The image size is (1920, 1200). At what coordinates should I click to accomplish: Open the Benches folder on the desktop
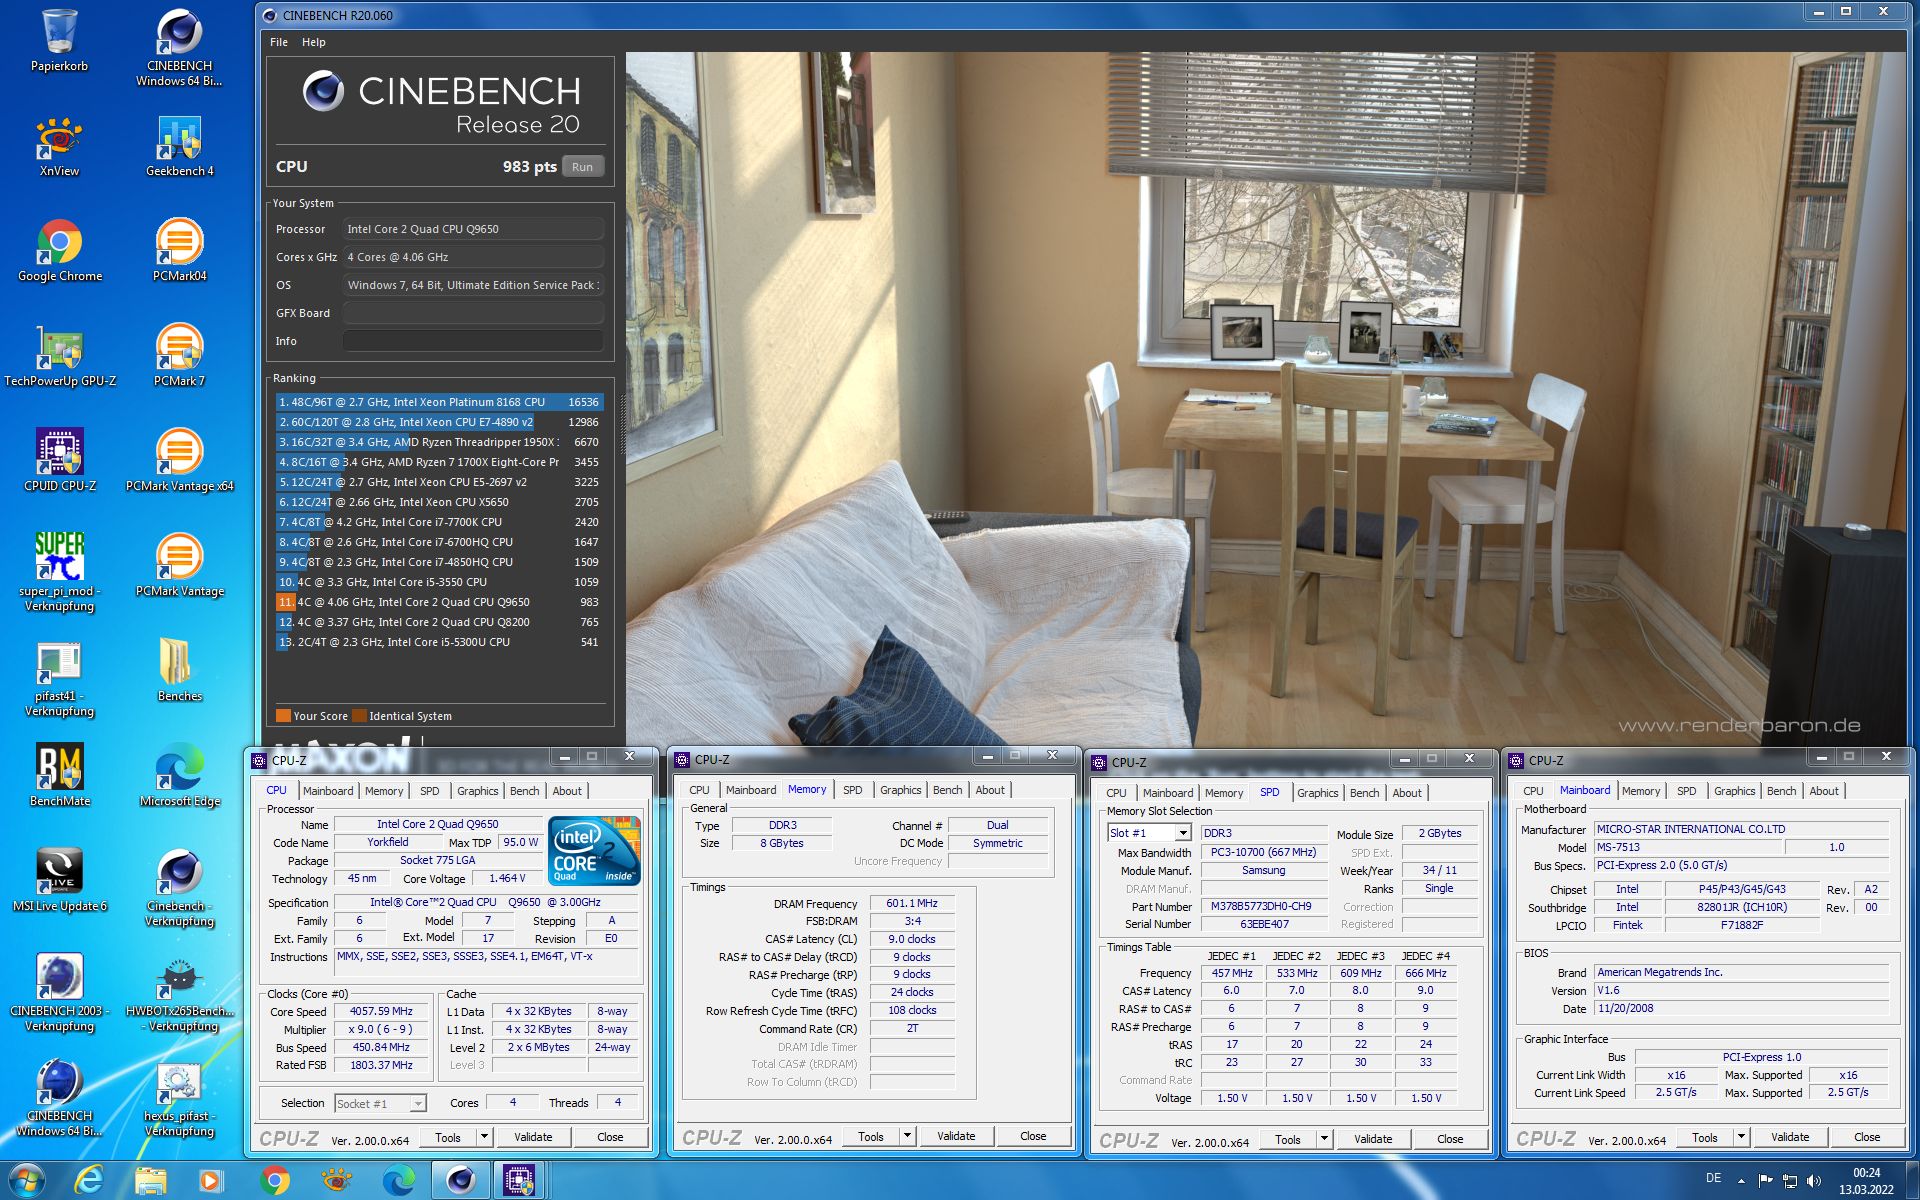pos(179,671)
